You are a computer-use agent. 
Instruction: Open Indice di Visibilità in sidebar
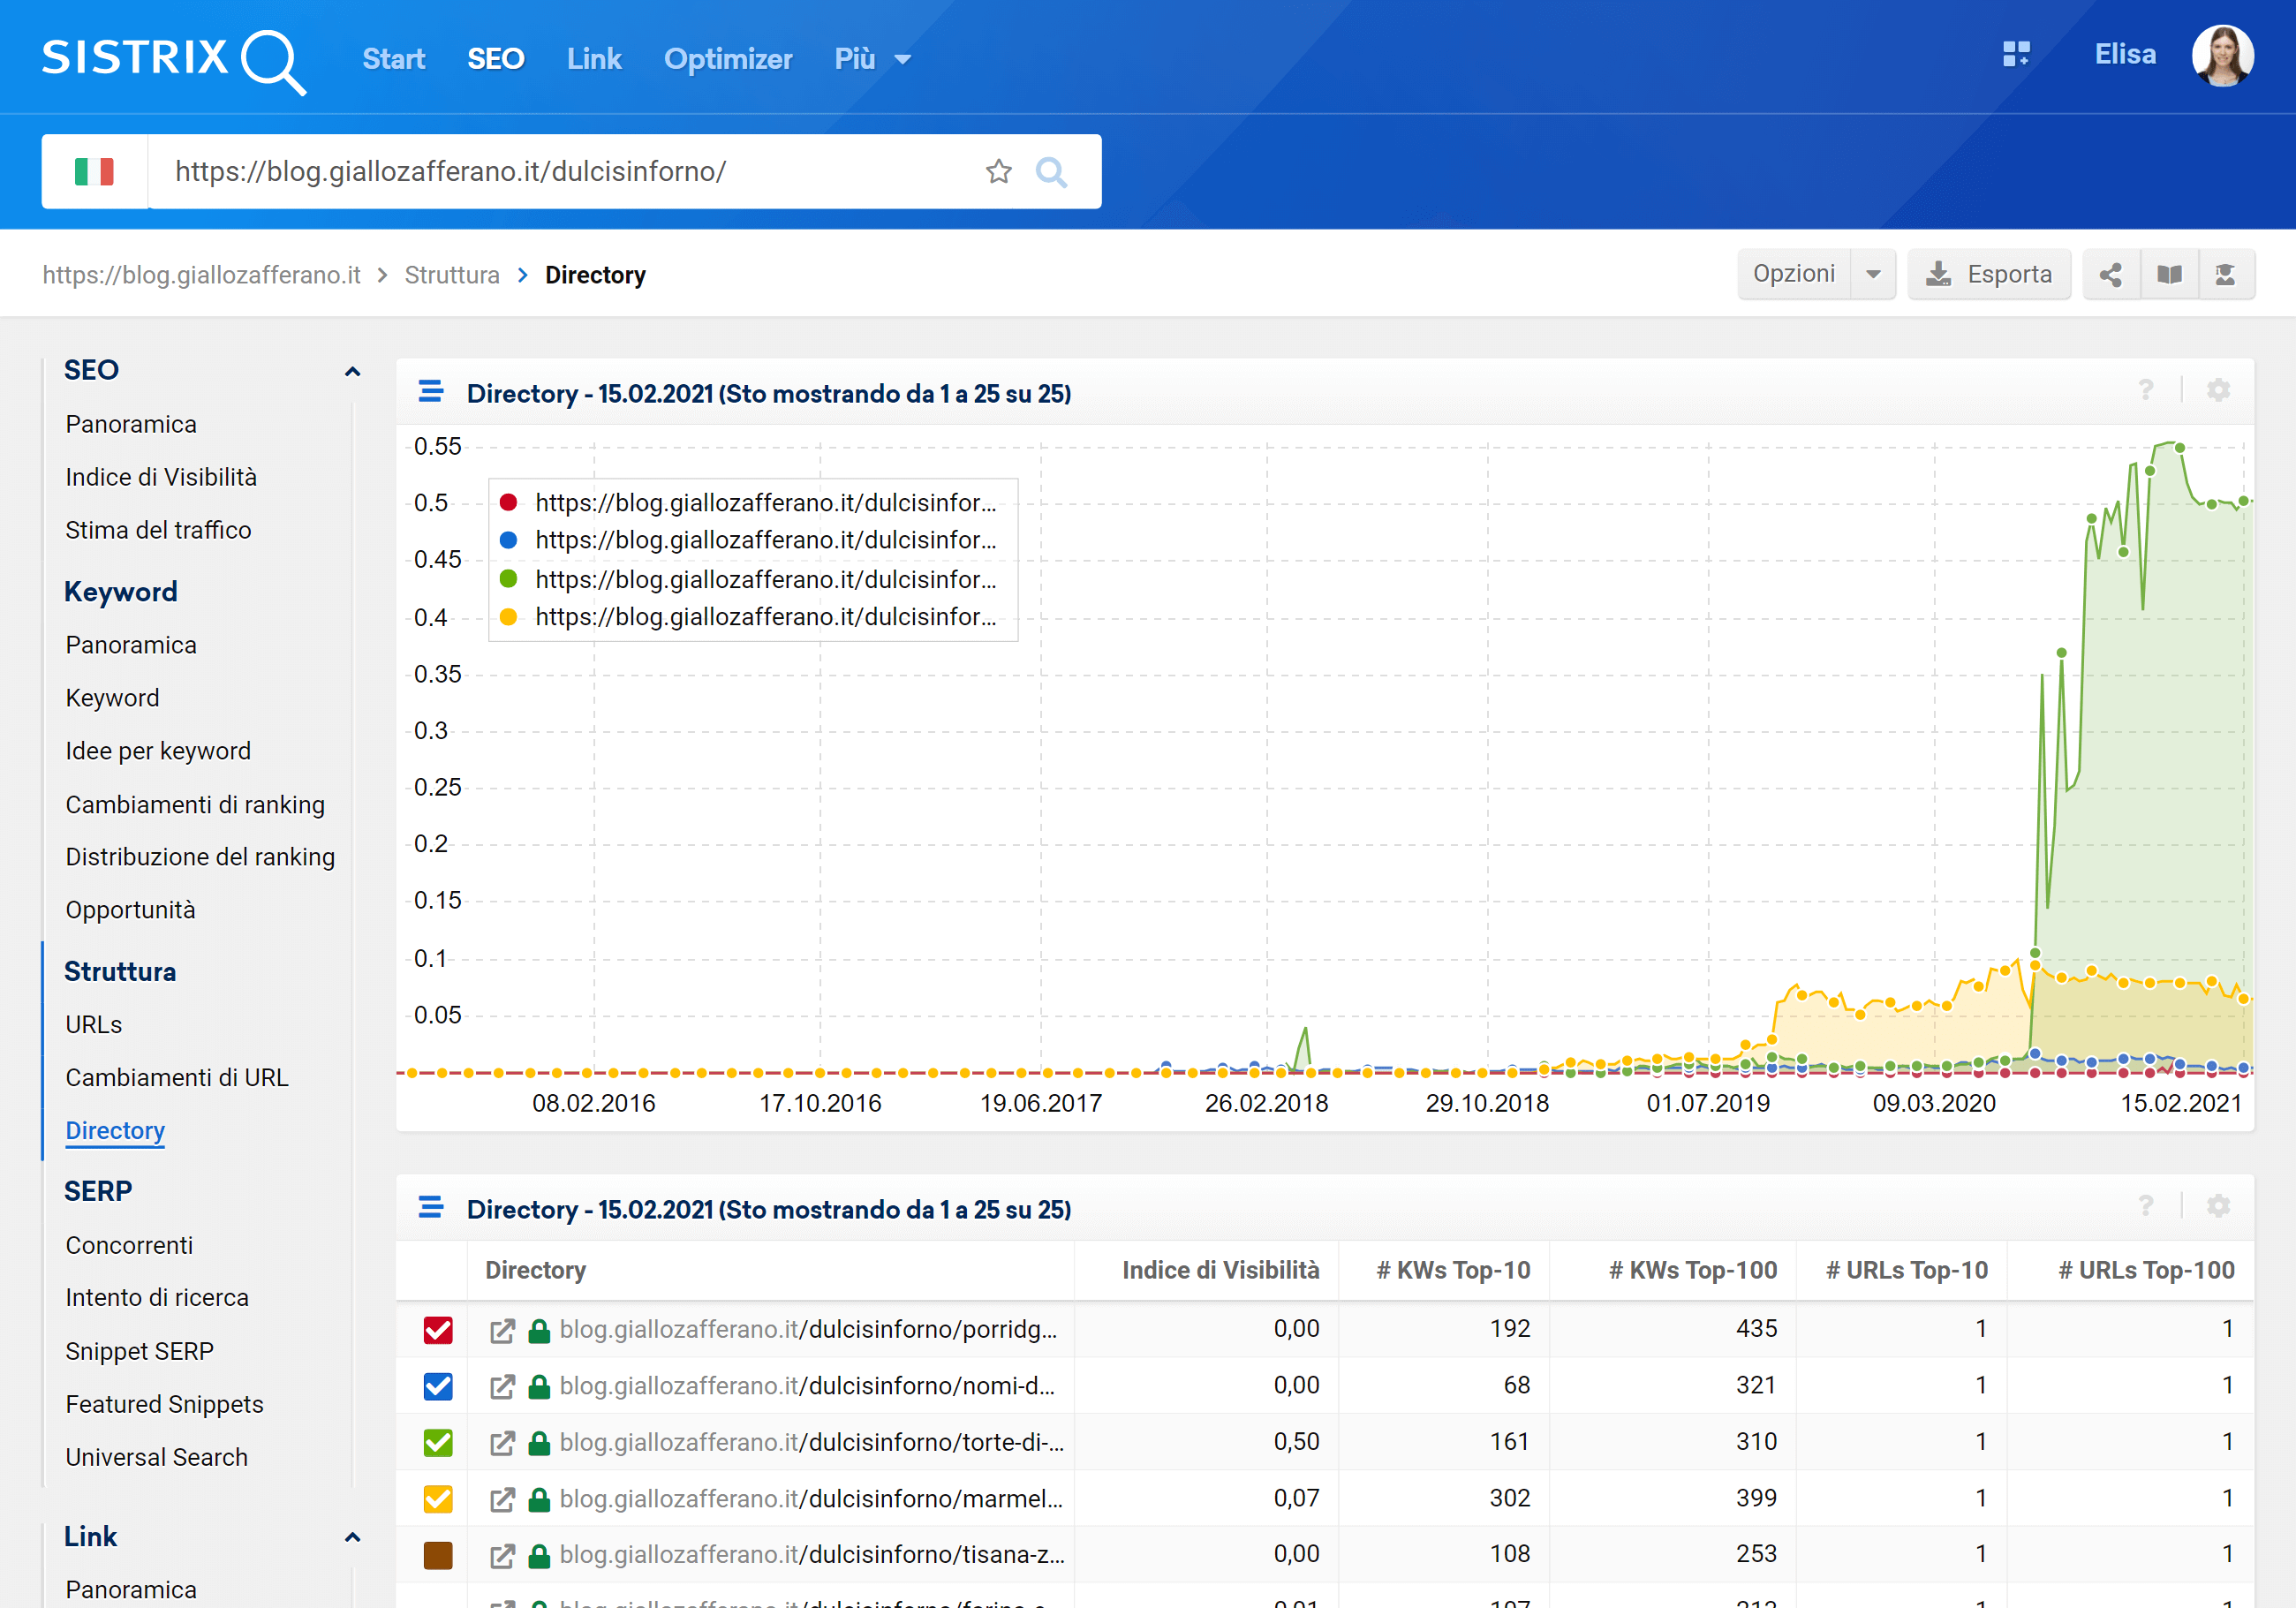point(161,477)
